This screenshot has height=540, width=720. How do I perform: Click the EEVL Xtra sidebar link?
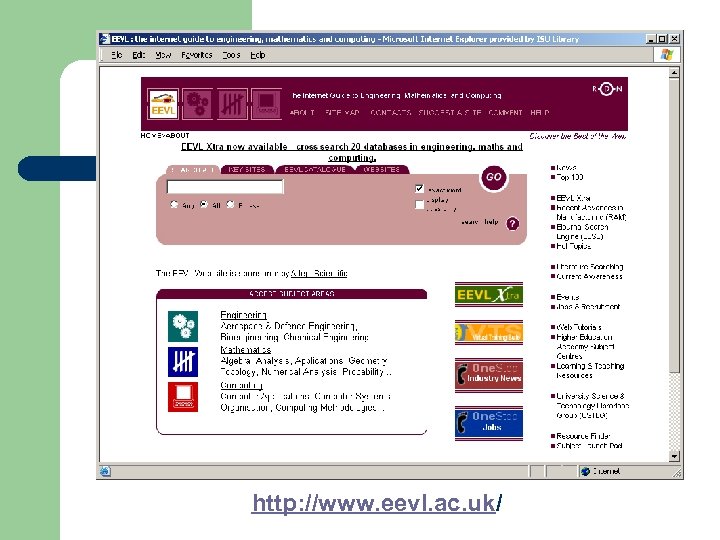pos(574,198)
